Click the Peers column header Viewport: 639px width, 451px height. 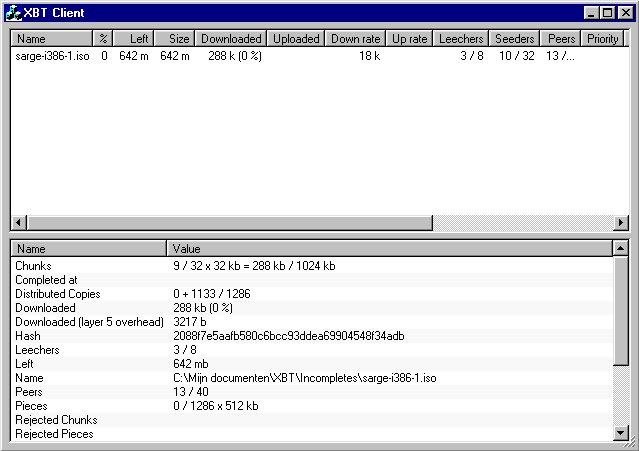click(561, 39)
